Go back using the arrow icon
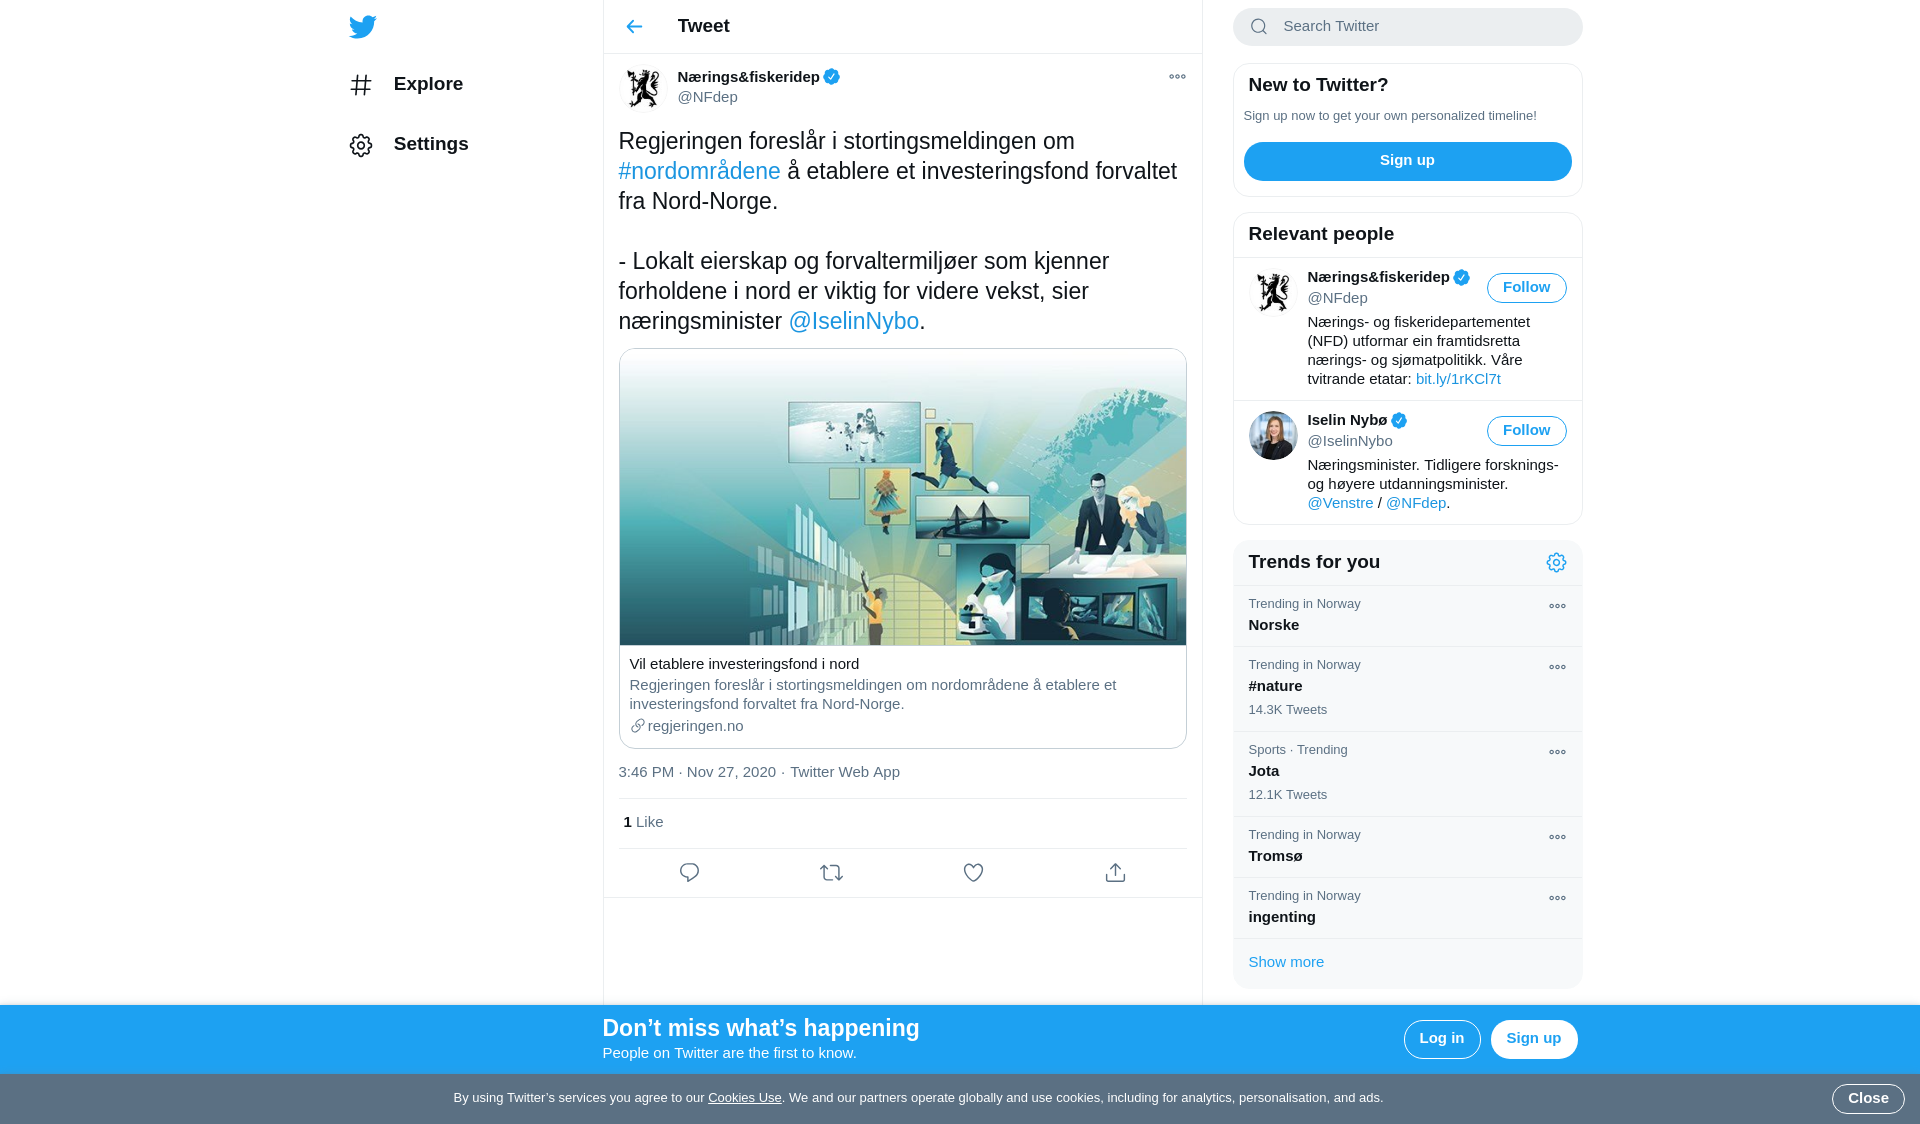The image size is (1920, 1124). pyautogui.click(x=634, y=27)
